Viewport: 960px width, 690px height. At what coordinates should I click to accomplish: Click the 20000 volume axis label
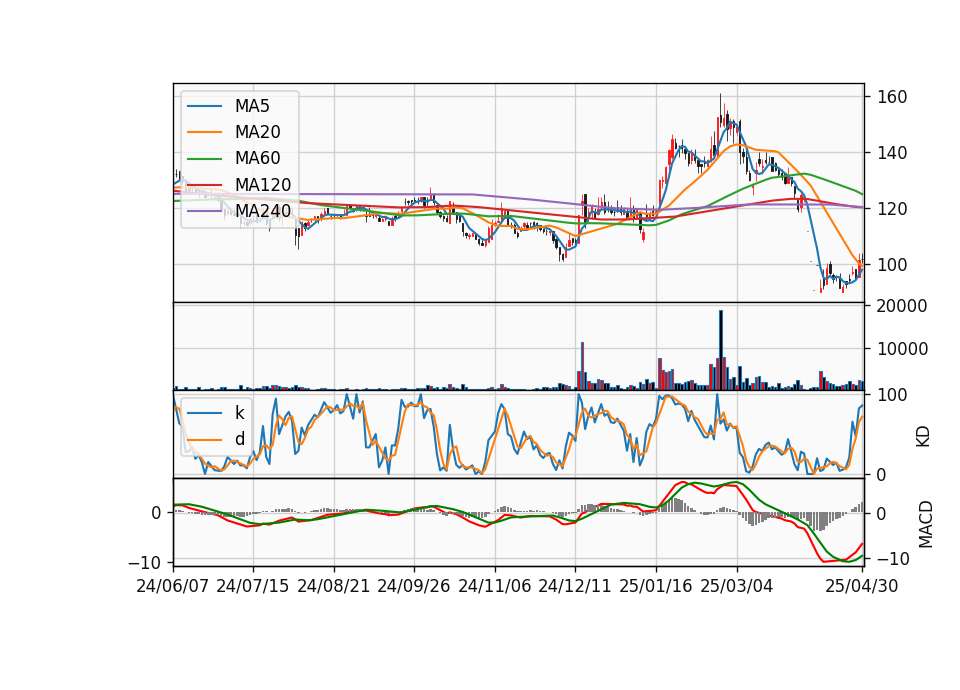point(902,306)
